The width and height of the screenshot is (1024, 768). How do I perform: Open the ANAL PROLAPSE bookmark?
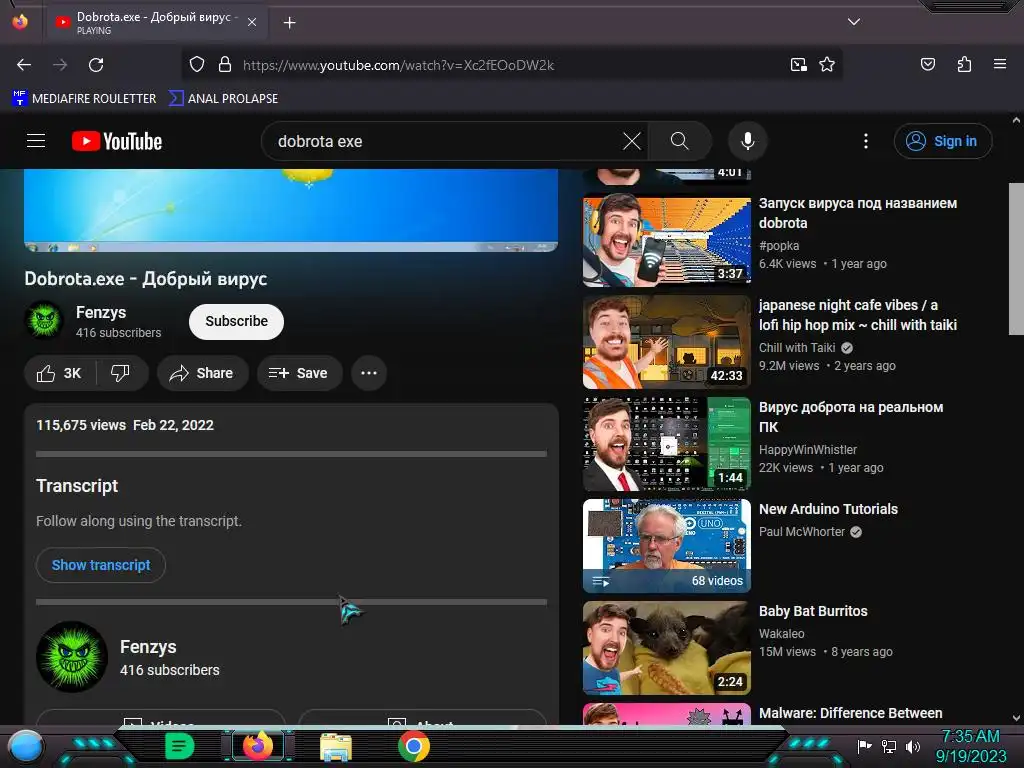223,99
